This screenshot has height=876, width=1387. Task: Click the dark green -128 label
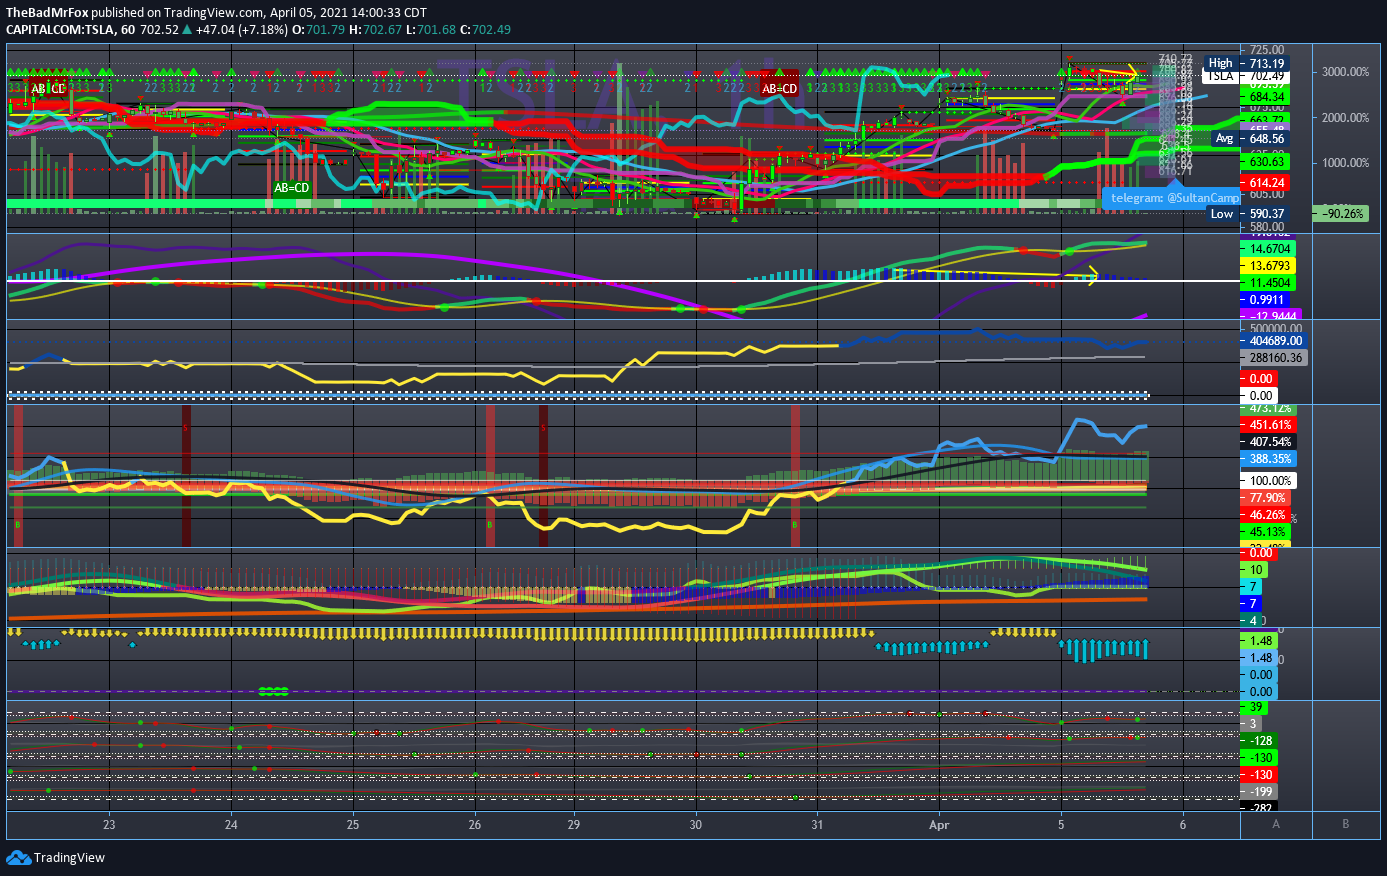tap(1261, 741)
